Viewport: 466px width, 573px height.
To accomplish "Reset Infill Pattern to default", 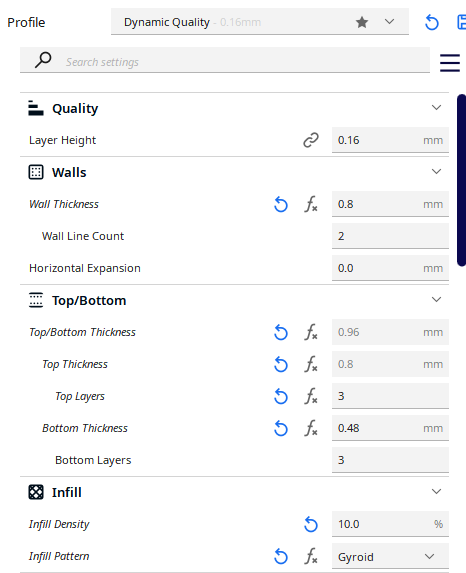I will (281, 557).
